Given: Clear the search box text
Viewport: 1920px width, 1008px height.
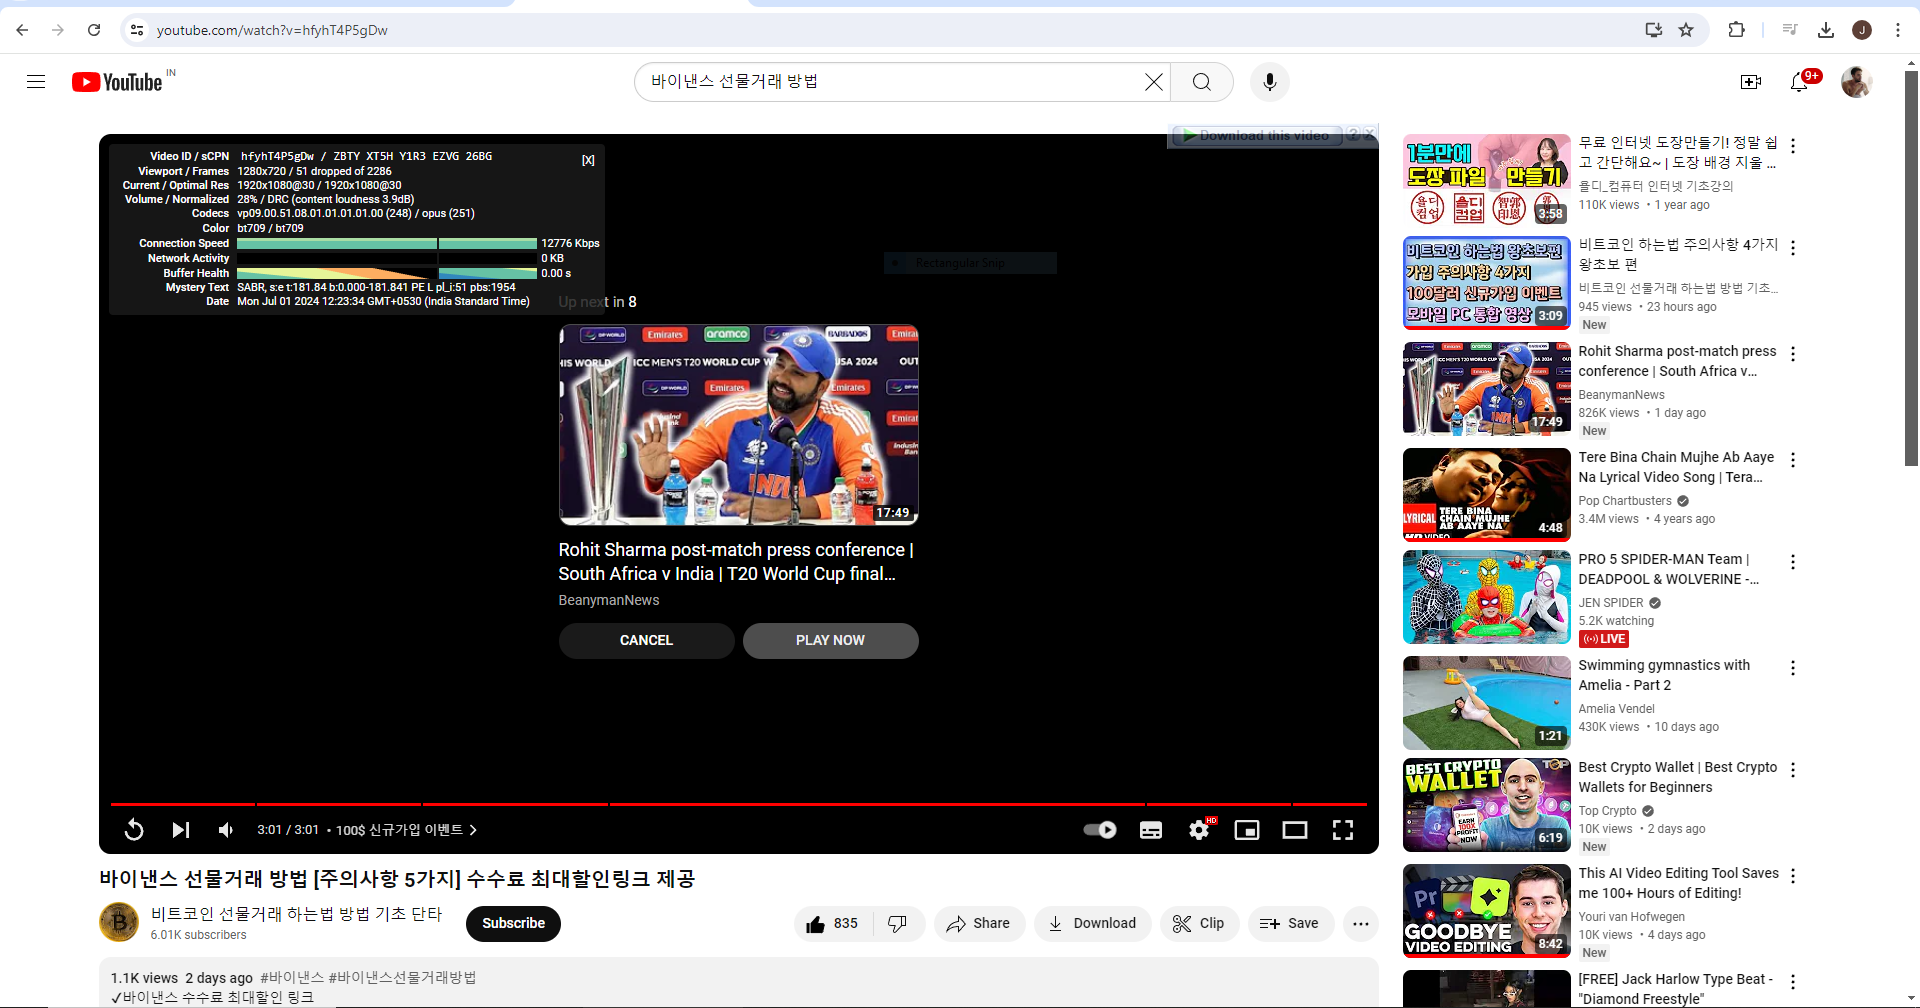Looking at the screenshot, I should point(1154,82).
